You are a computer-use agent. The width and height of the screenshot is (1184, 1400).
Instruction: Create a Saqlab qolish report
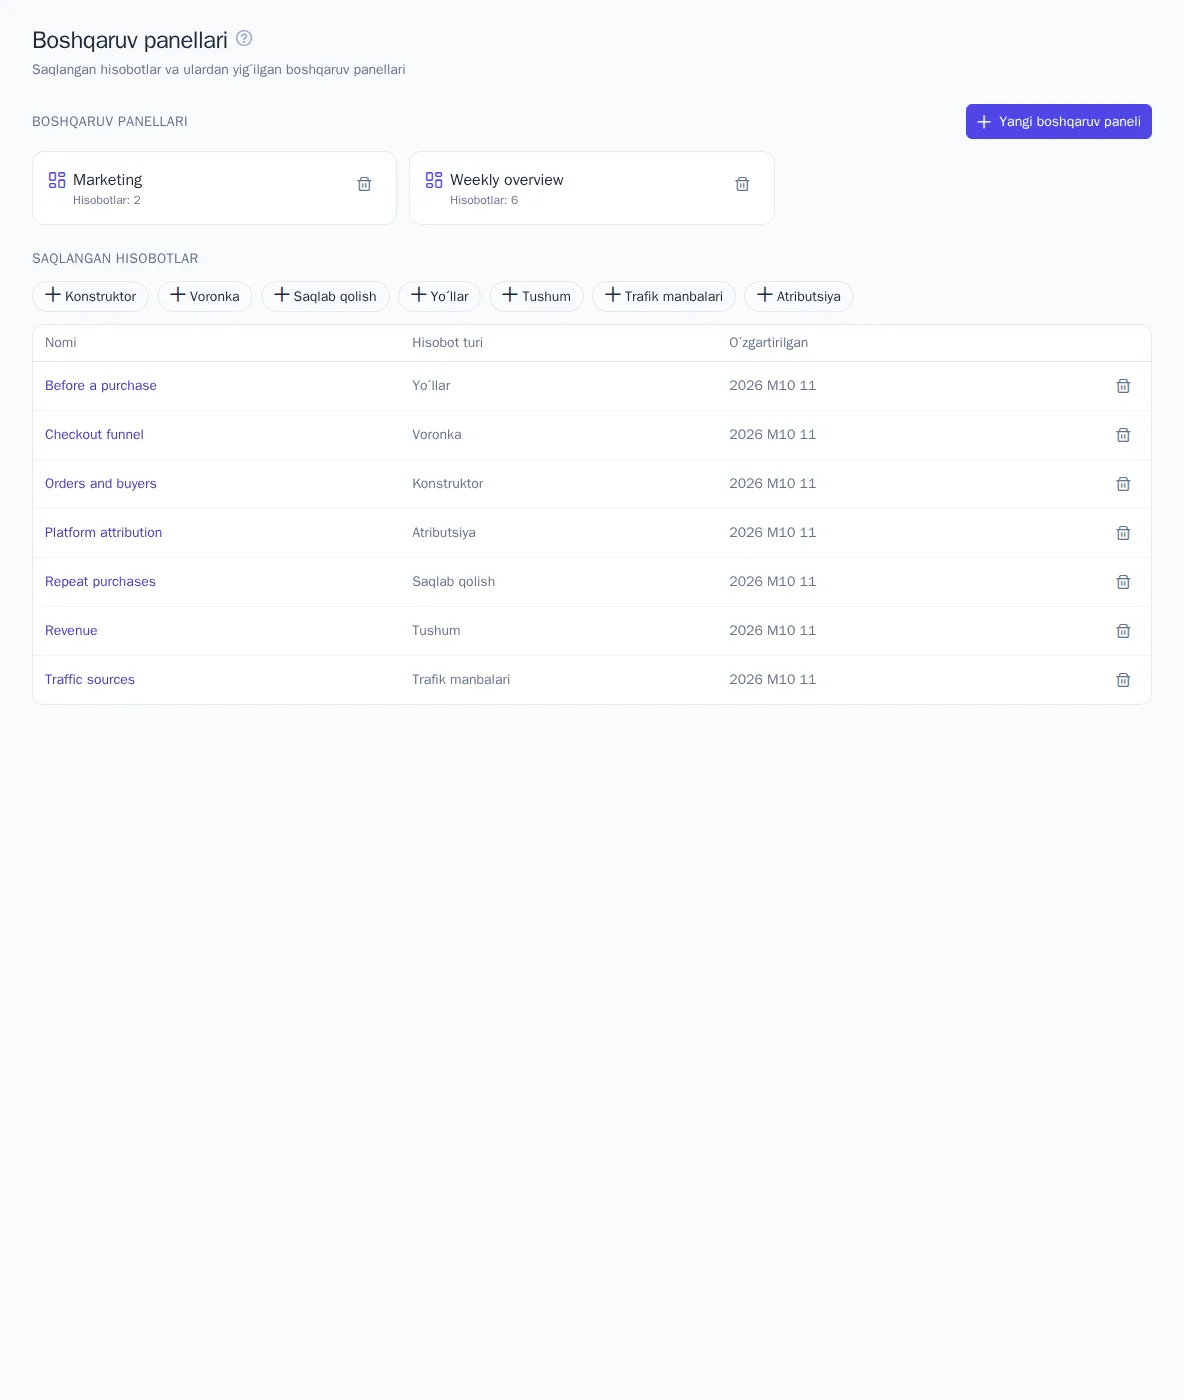[325, 296]
